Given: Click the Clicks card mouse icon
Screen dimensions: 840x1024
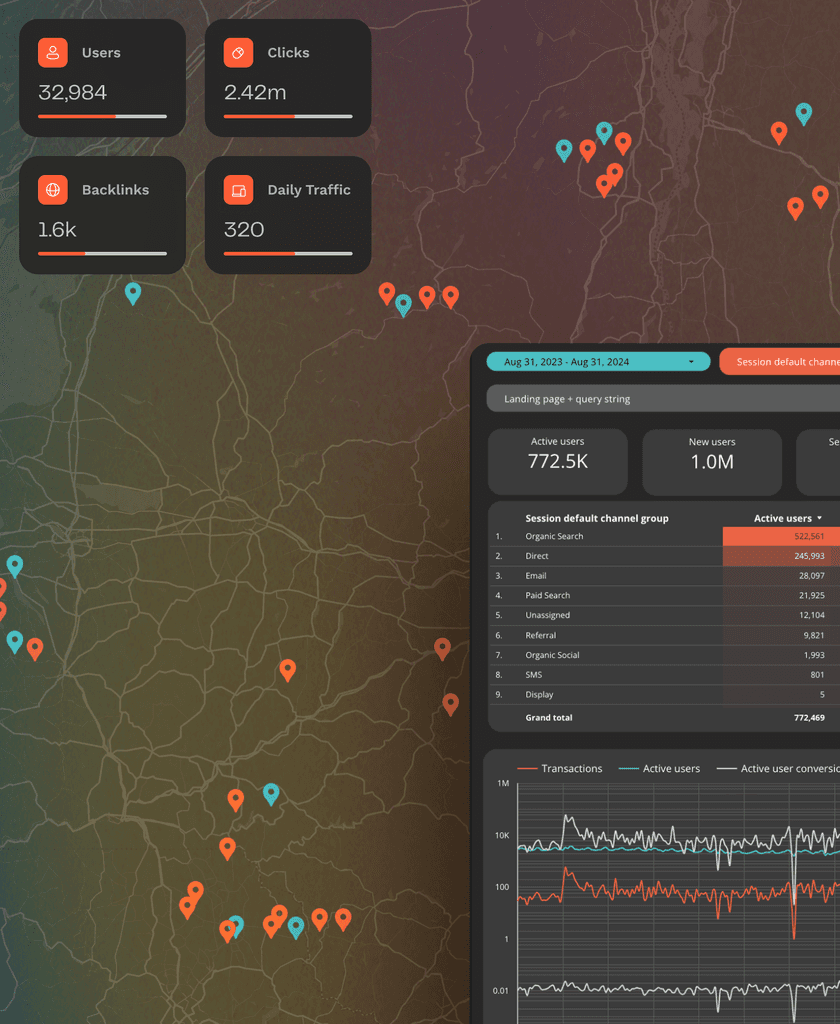Looking at the screenshot, I should click(238, 53).
